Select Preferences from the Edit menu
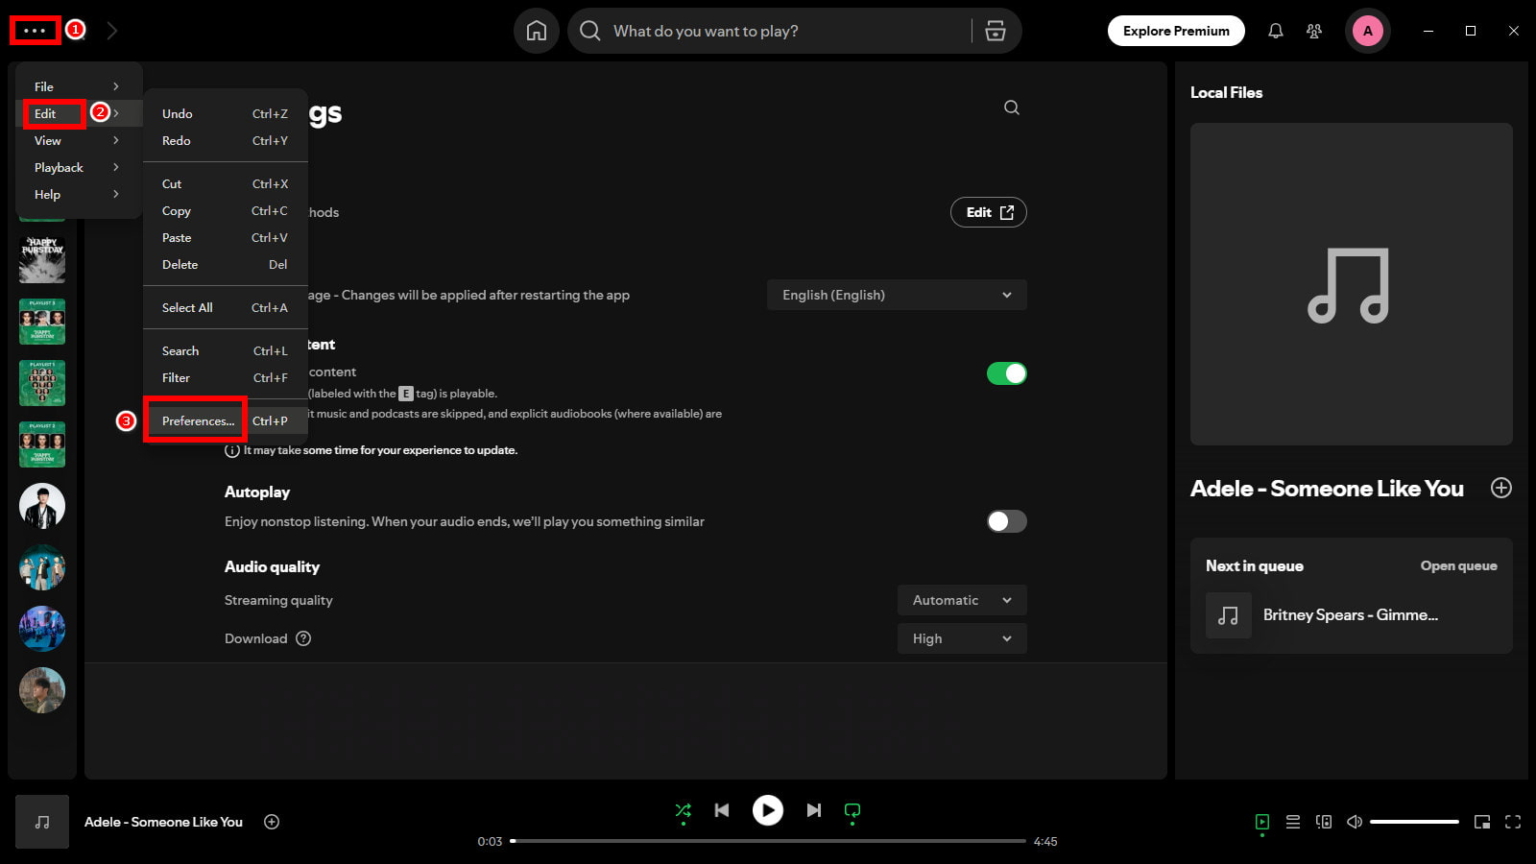 pyautogui.click(x=196, y=420)
